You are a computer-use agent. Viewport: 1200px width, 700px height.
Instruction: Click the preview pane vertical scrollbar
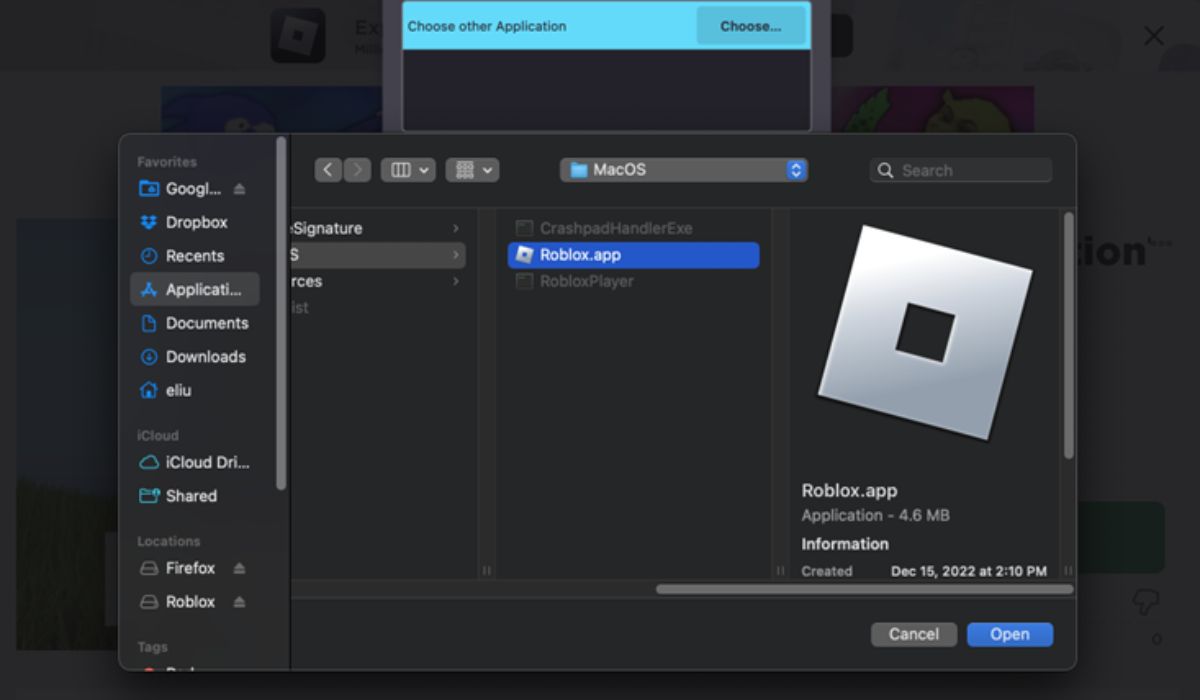[1068, 335]
